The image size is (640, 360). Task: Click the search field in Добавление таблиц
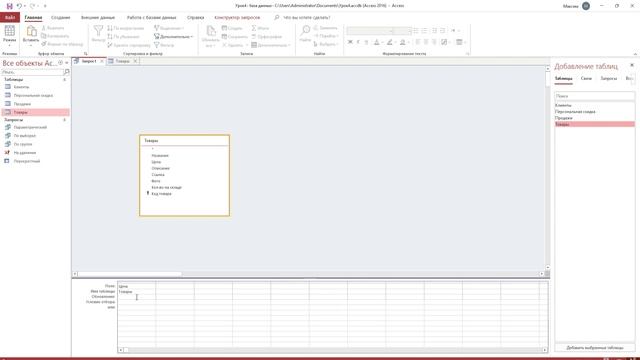point(594,96)
